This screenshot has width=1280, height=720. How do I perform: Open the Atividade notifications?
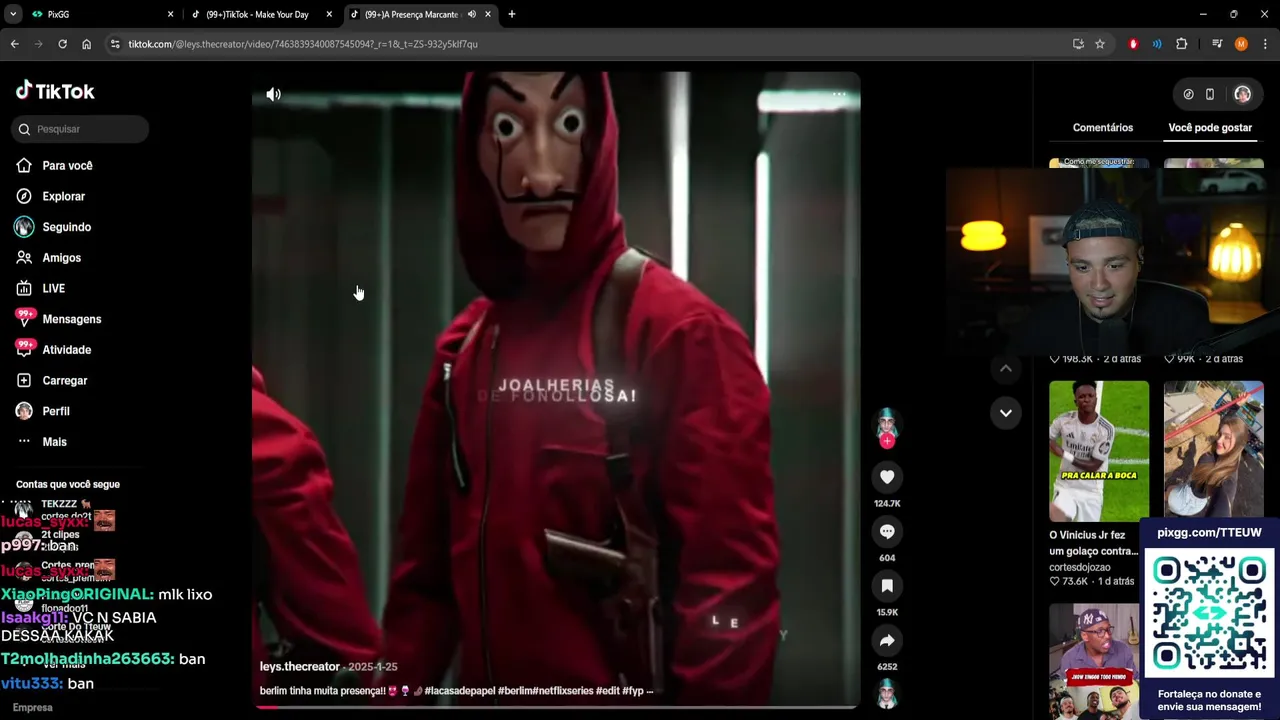[x=66, y=350]
